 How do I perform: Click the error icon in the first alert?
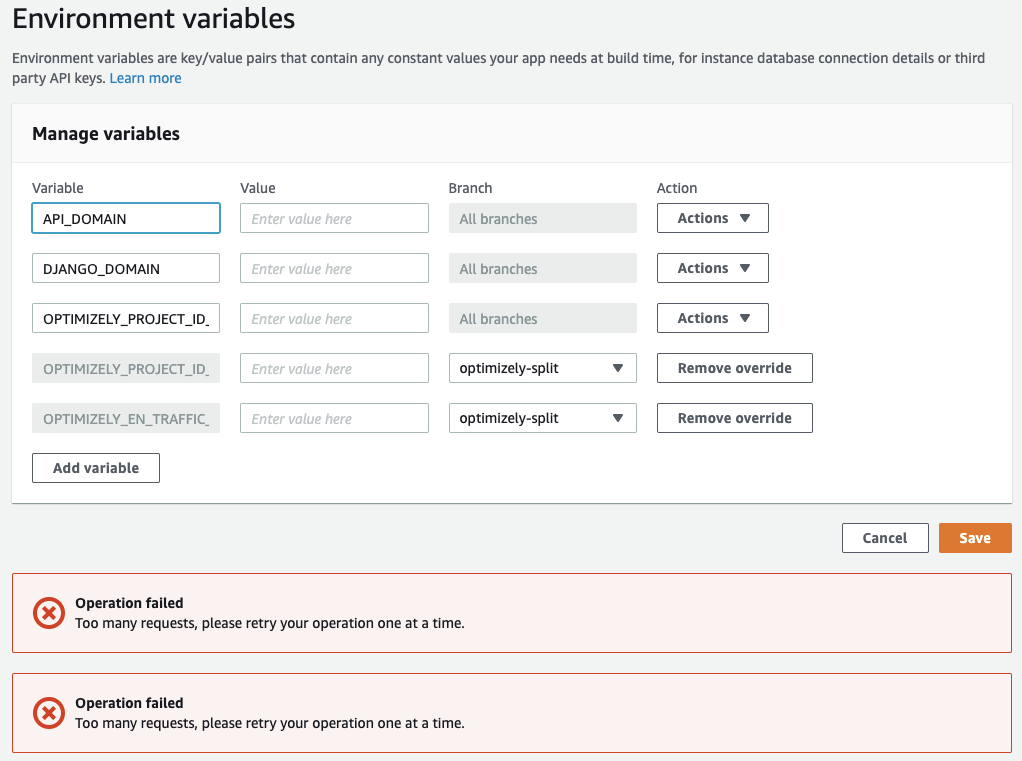pyautogui.click(x=48, y=613)
